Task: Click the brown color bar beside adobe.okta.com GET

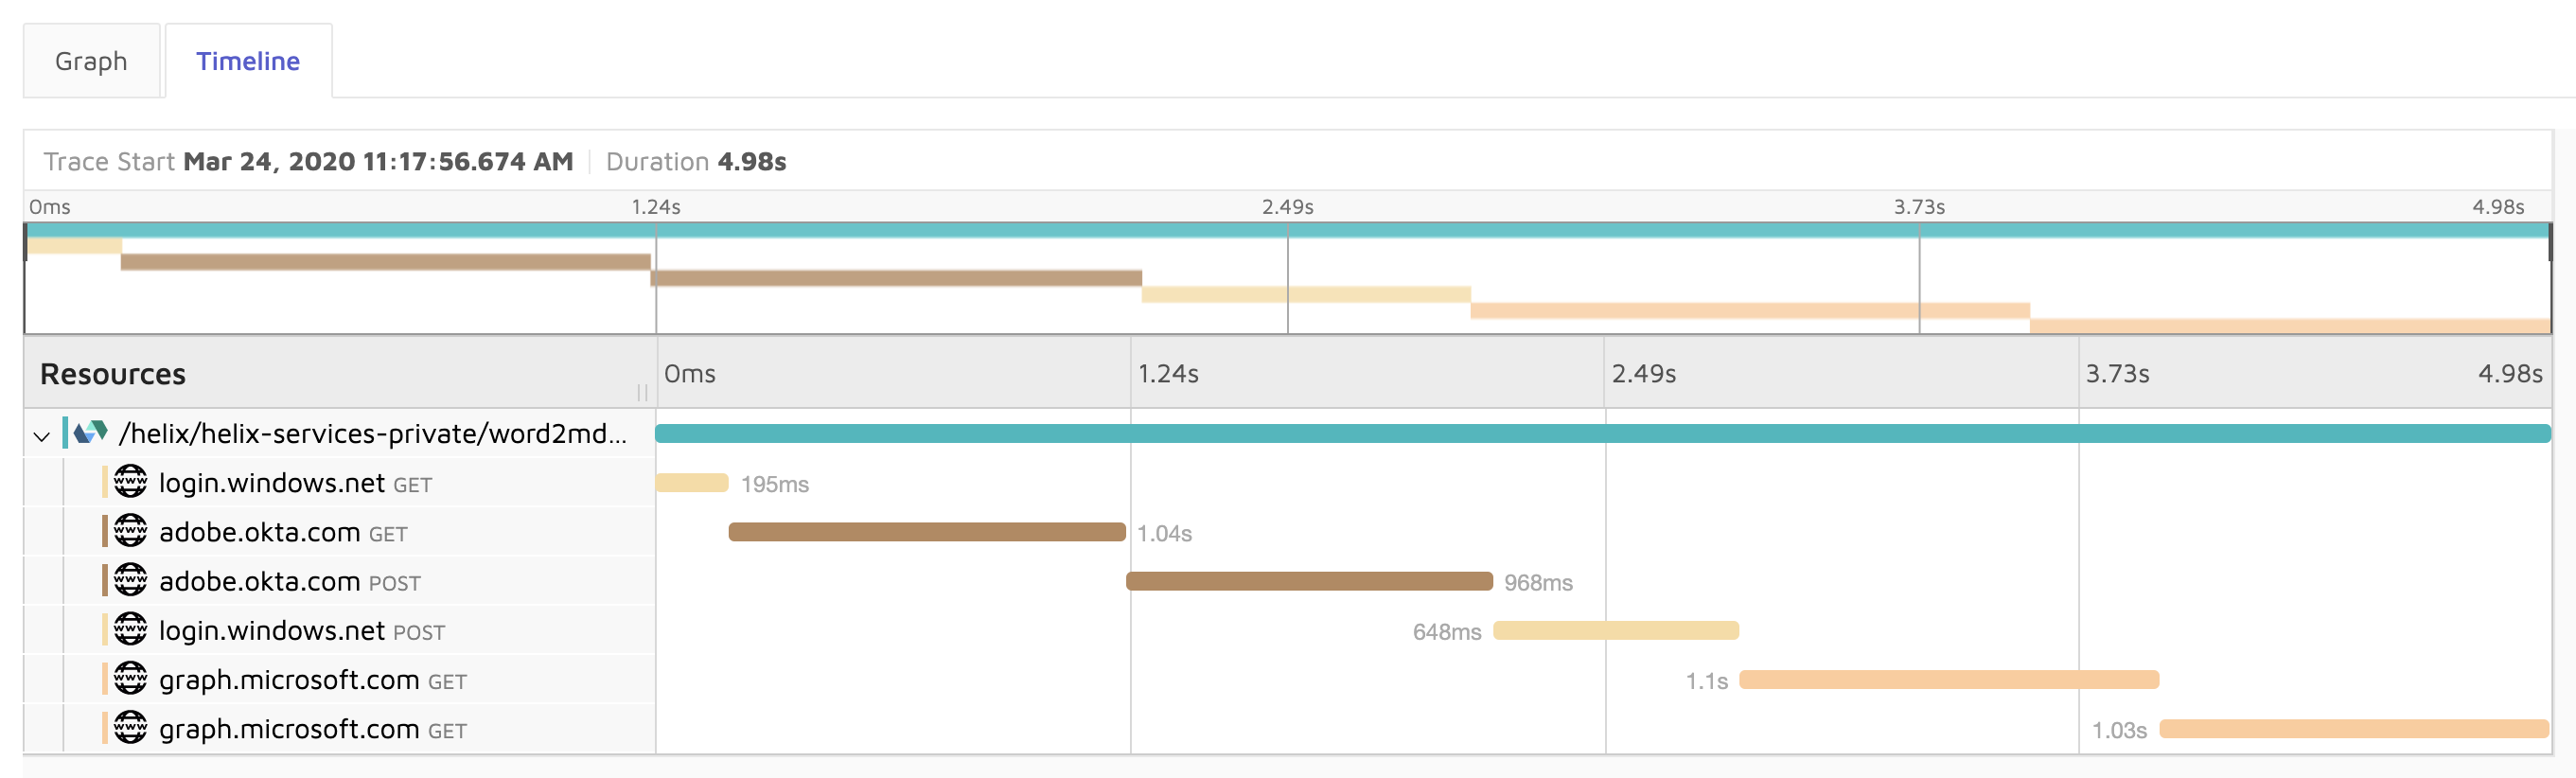Action: click(107, 532)
